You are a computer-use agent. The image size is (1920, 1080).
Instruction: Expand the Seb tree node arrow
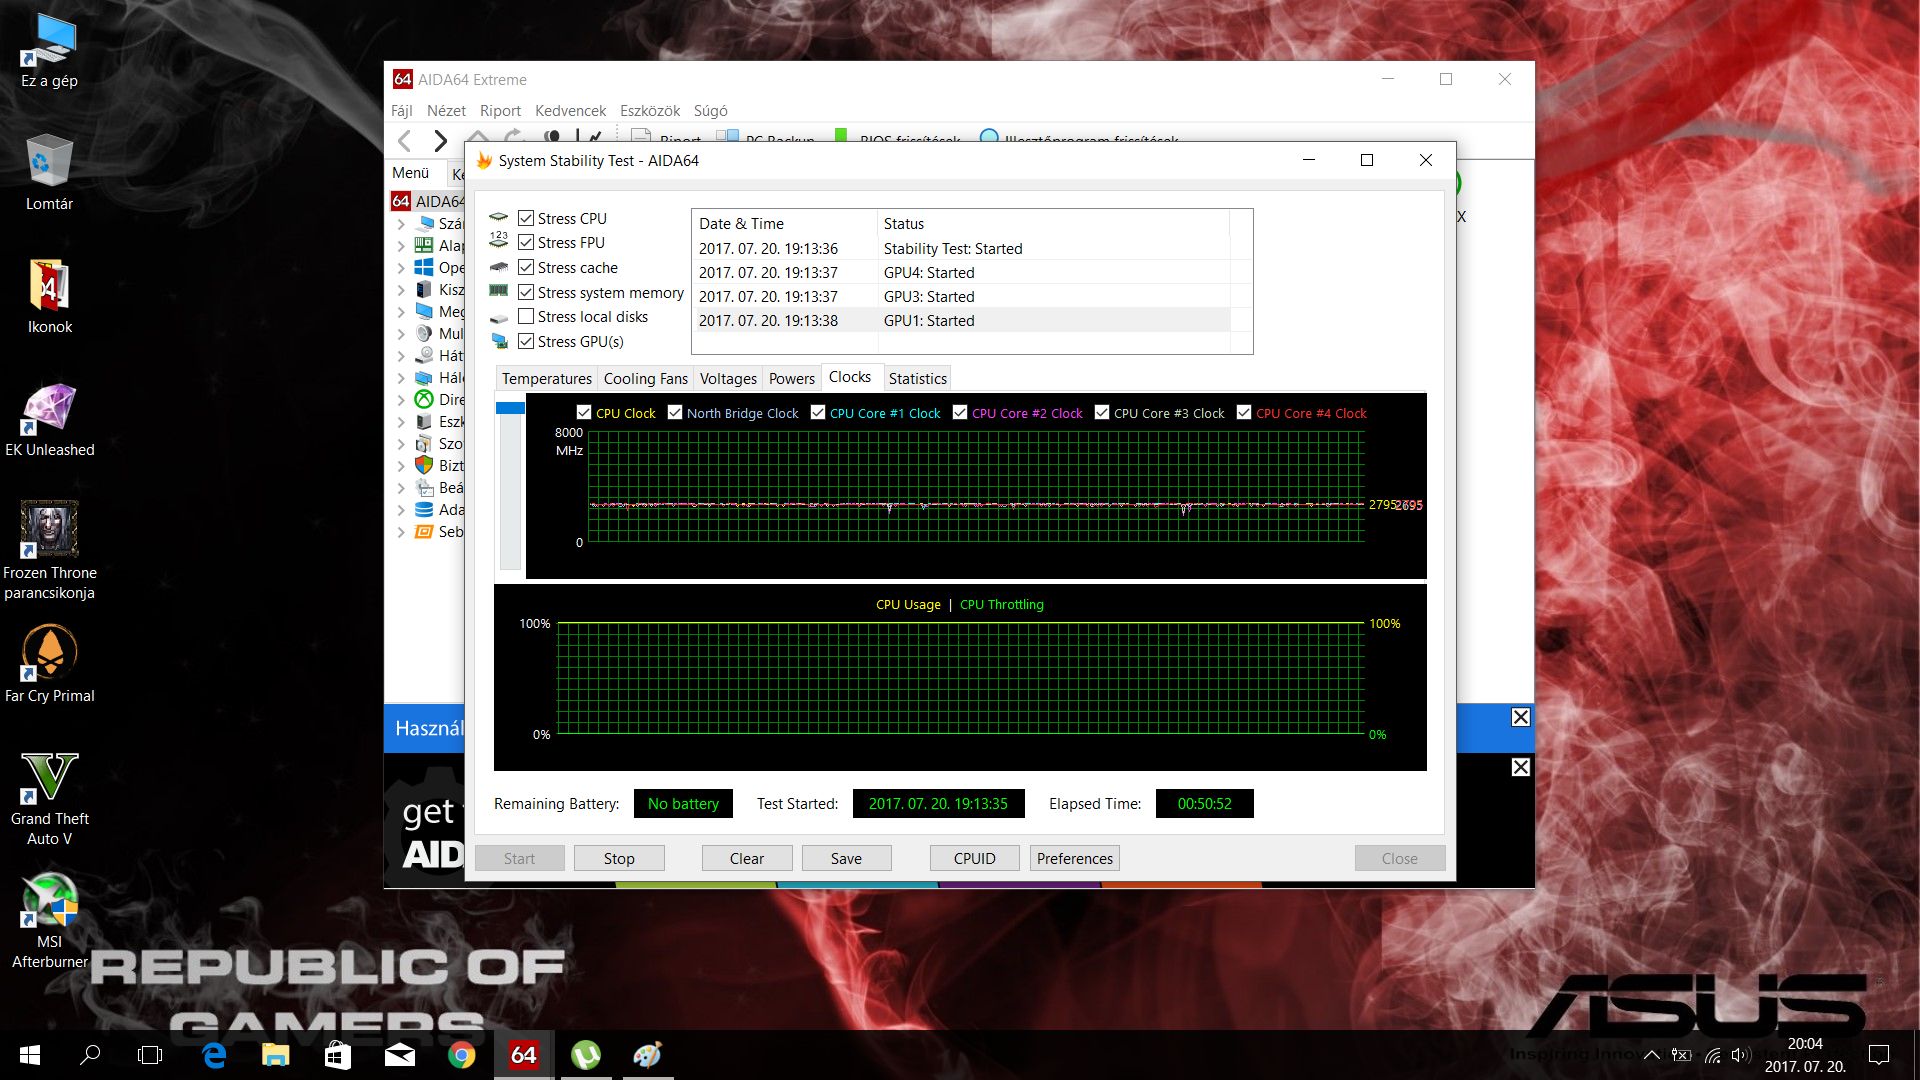click(401, 532)
